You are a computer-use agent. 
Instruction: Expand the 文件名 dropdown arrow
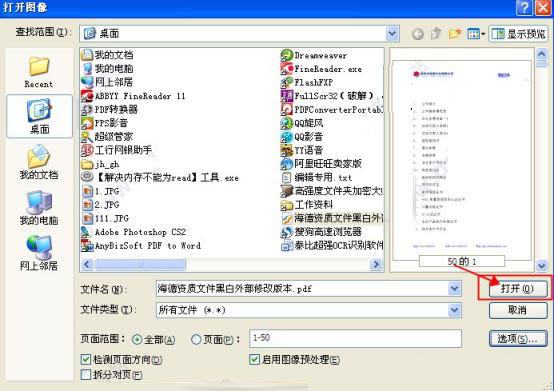pyautogui.click(x=454, y=289)
